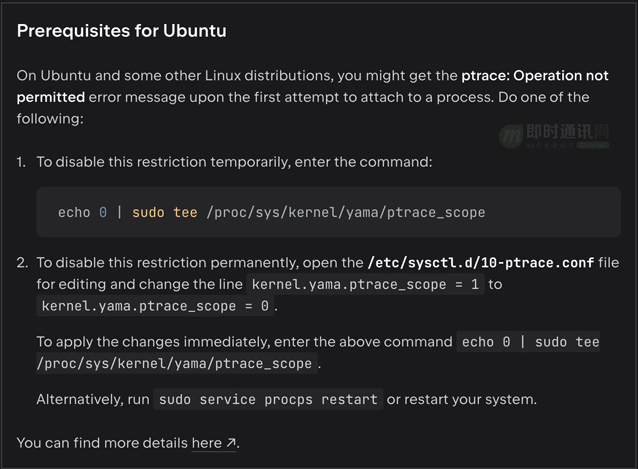Select the 即时通讯网 watermark text

[568, 131]
